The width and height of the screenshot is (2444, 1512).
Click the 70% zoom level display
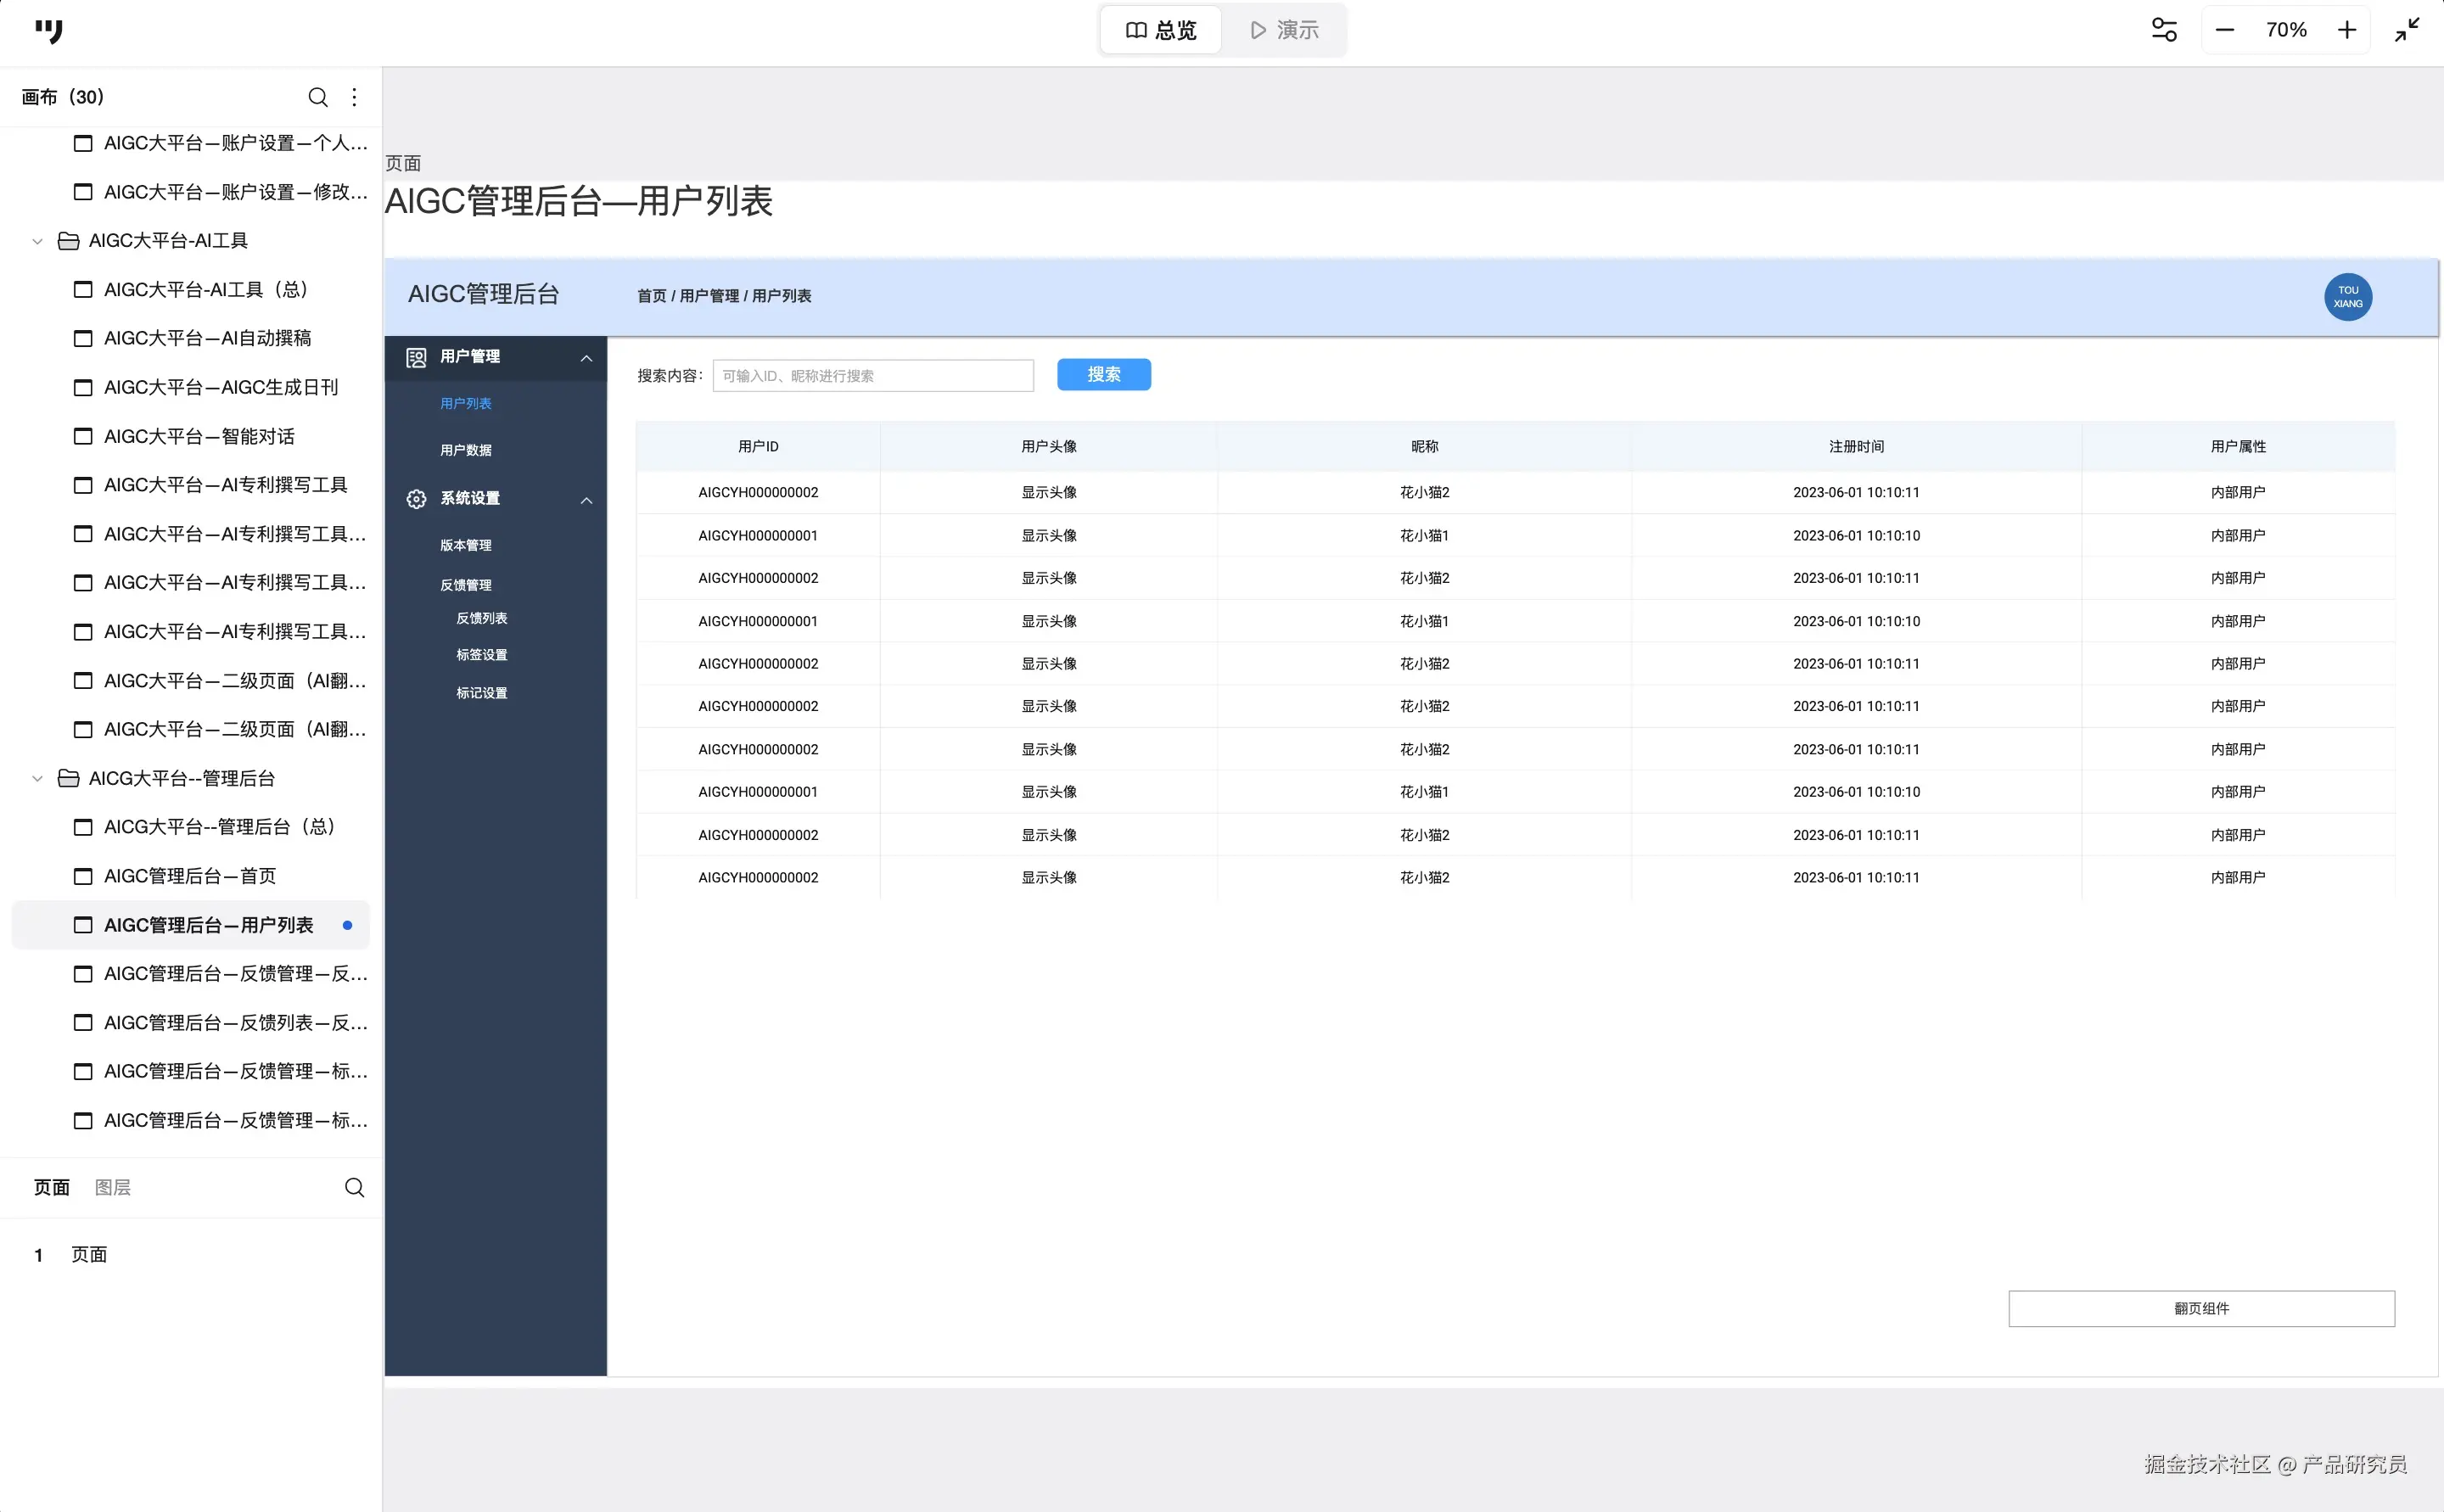click(x=2286, y=30)
